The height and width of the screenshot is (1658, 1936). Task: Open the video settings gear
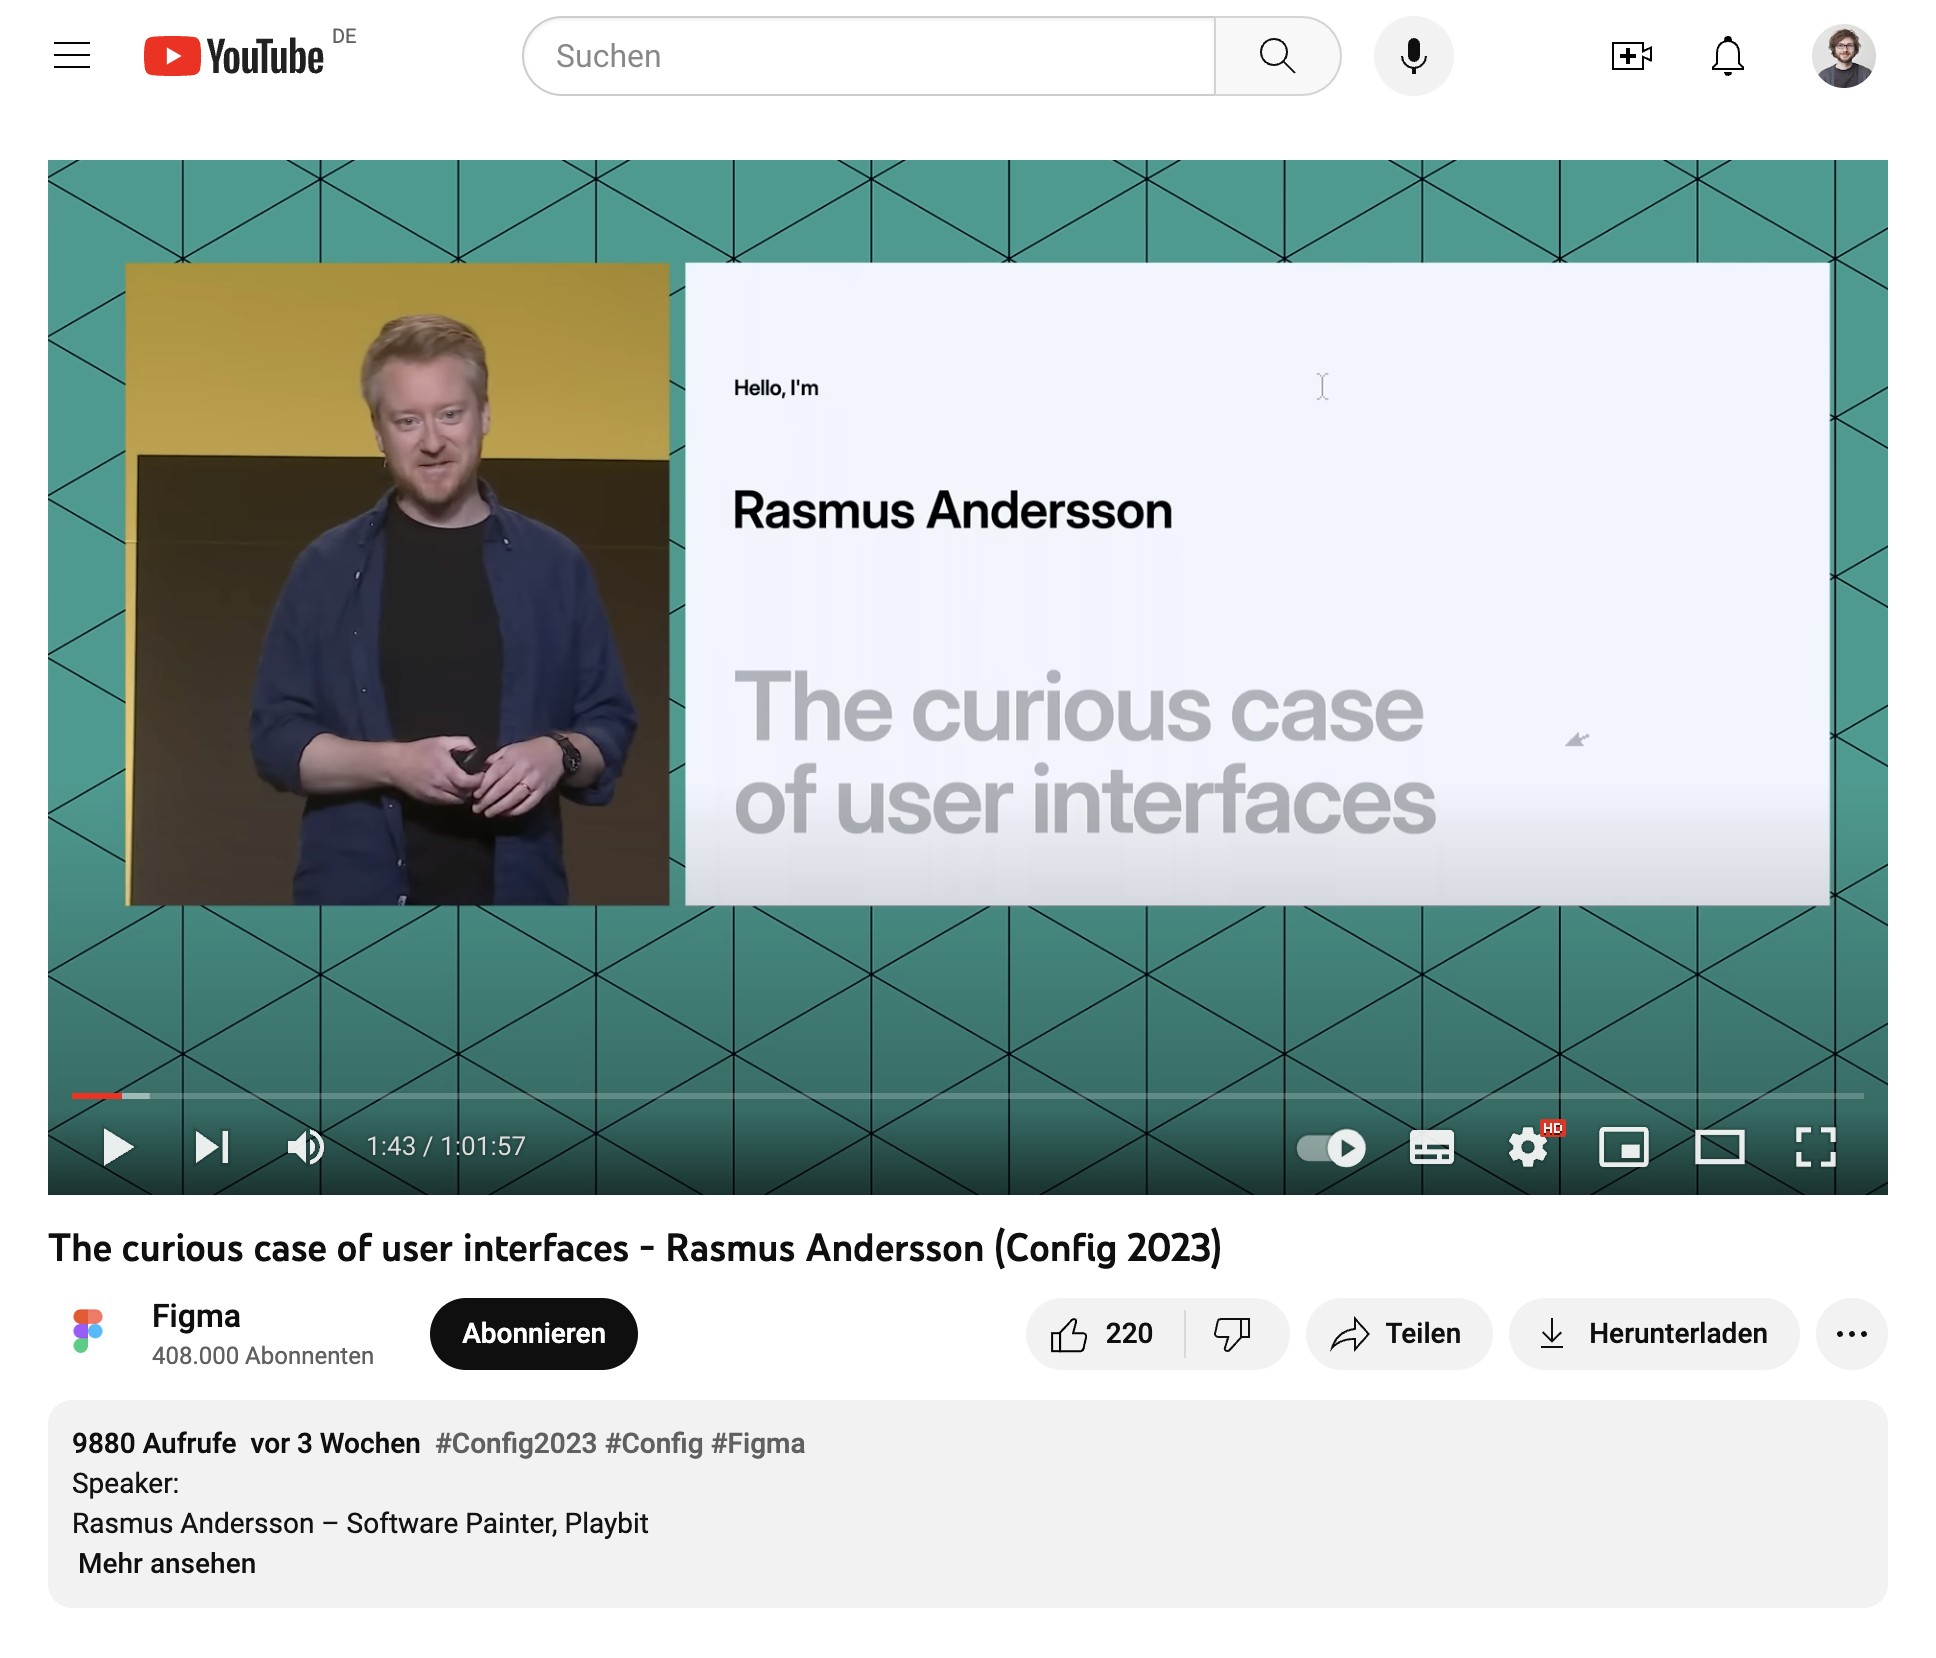(1527, 1147)
